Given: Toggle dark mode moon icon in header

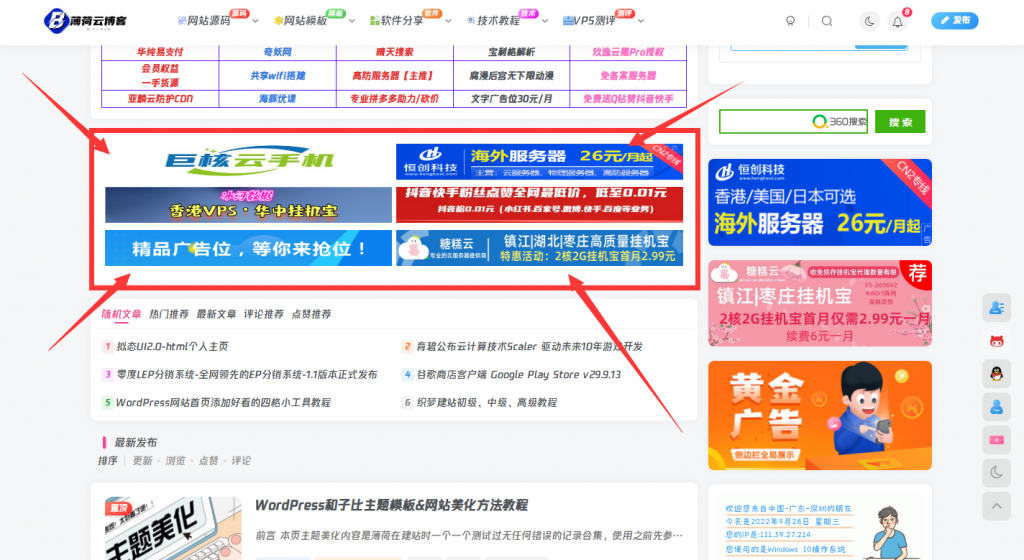Looking at the screenshot, I should (x=869, y=21).
